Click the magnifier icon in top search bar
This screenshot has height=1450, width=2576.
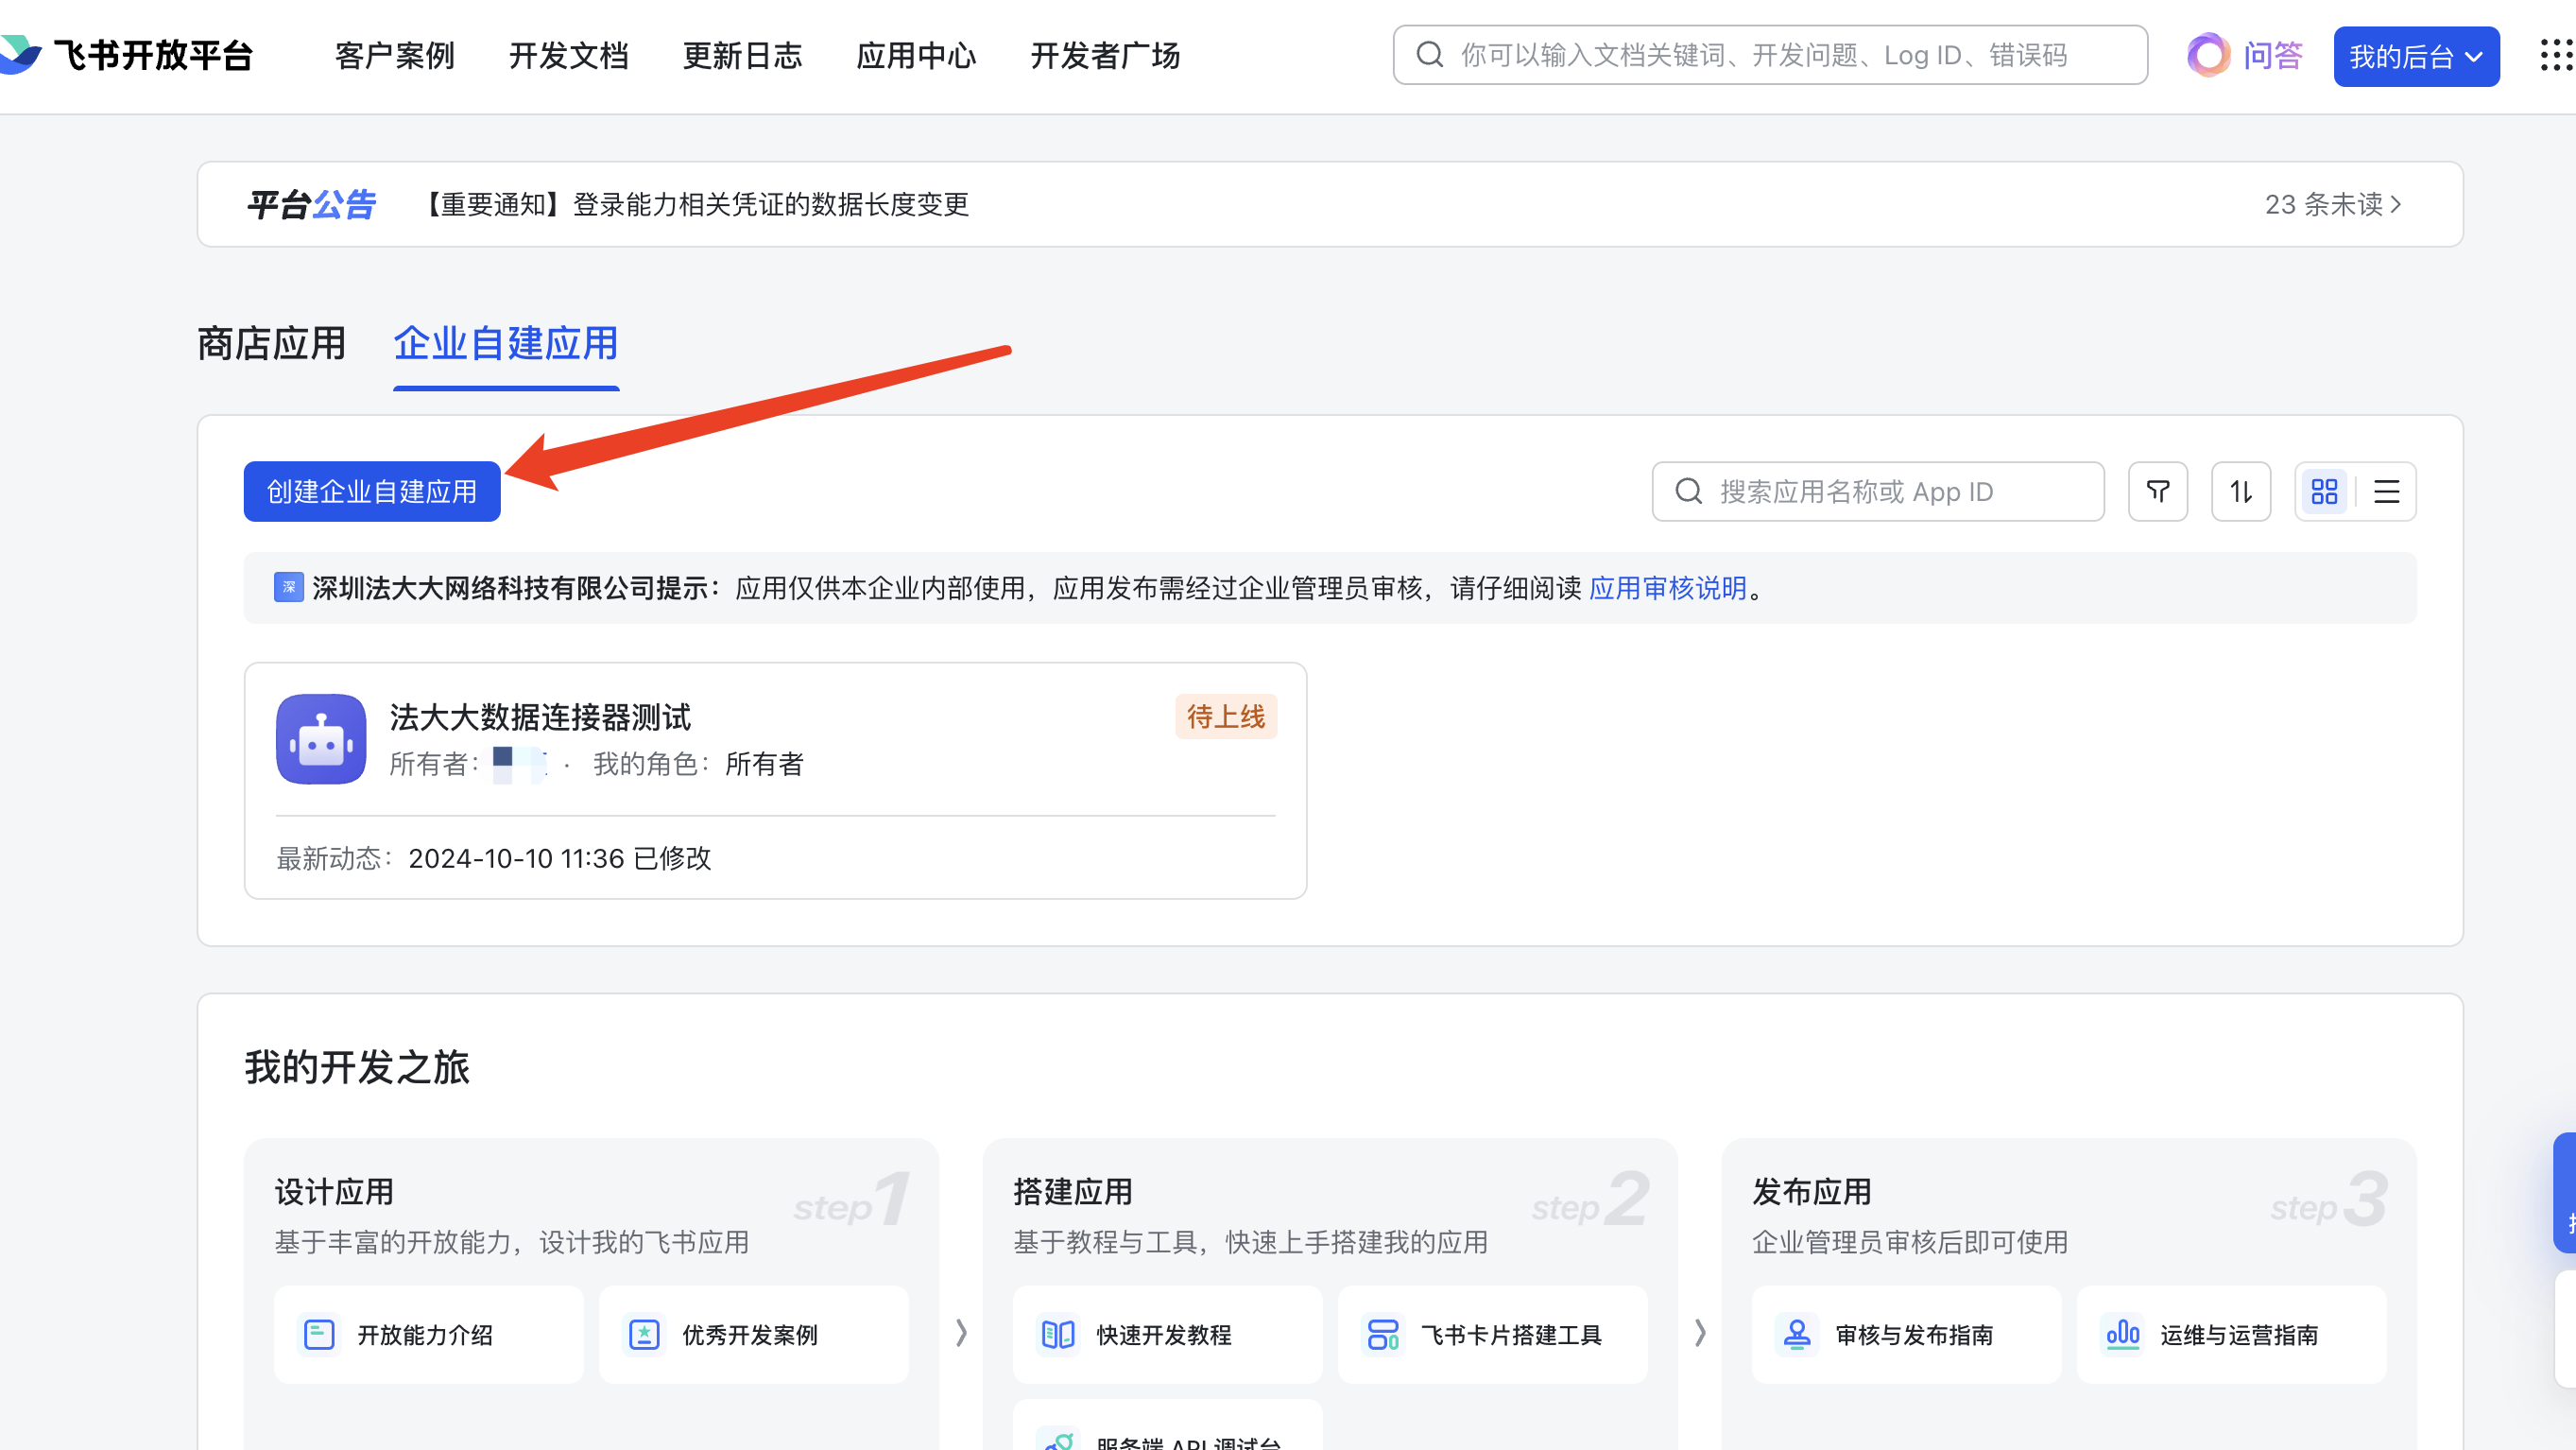tap(1430, 55)
